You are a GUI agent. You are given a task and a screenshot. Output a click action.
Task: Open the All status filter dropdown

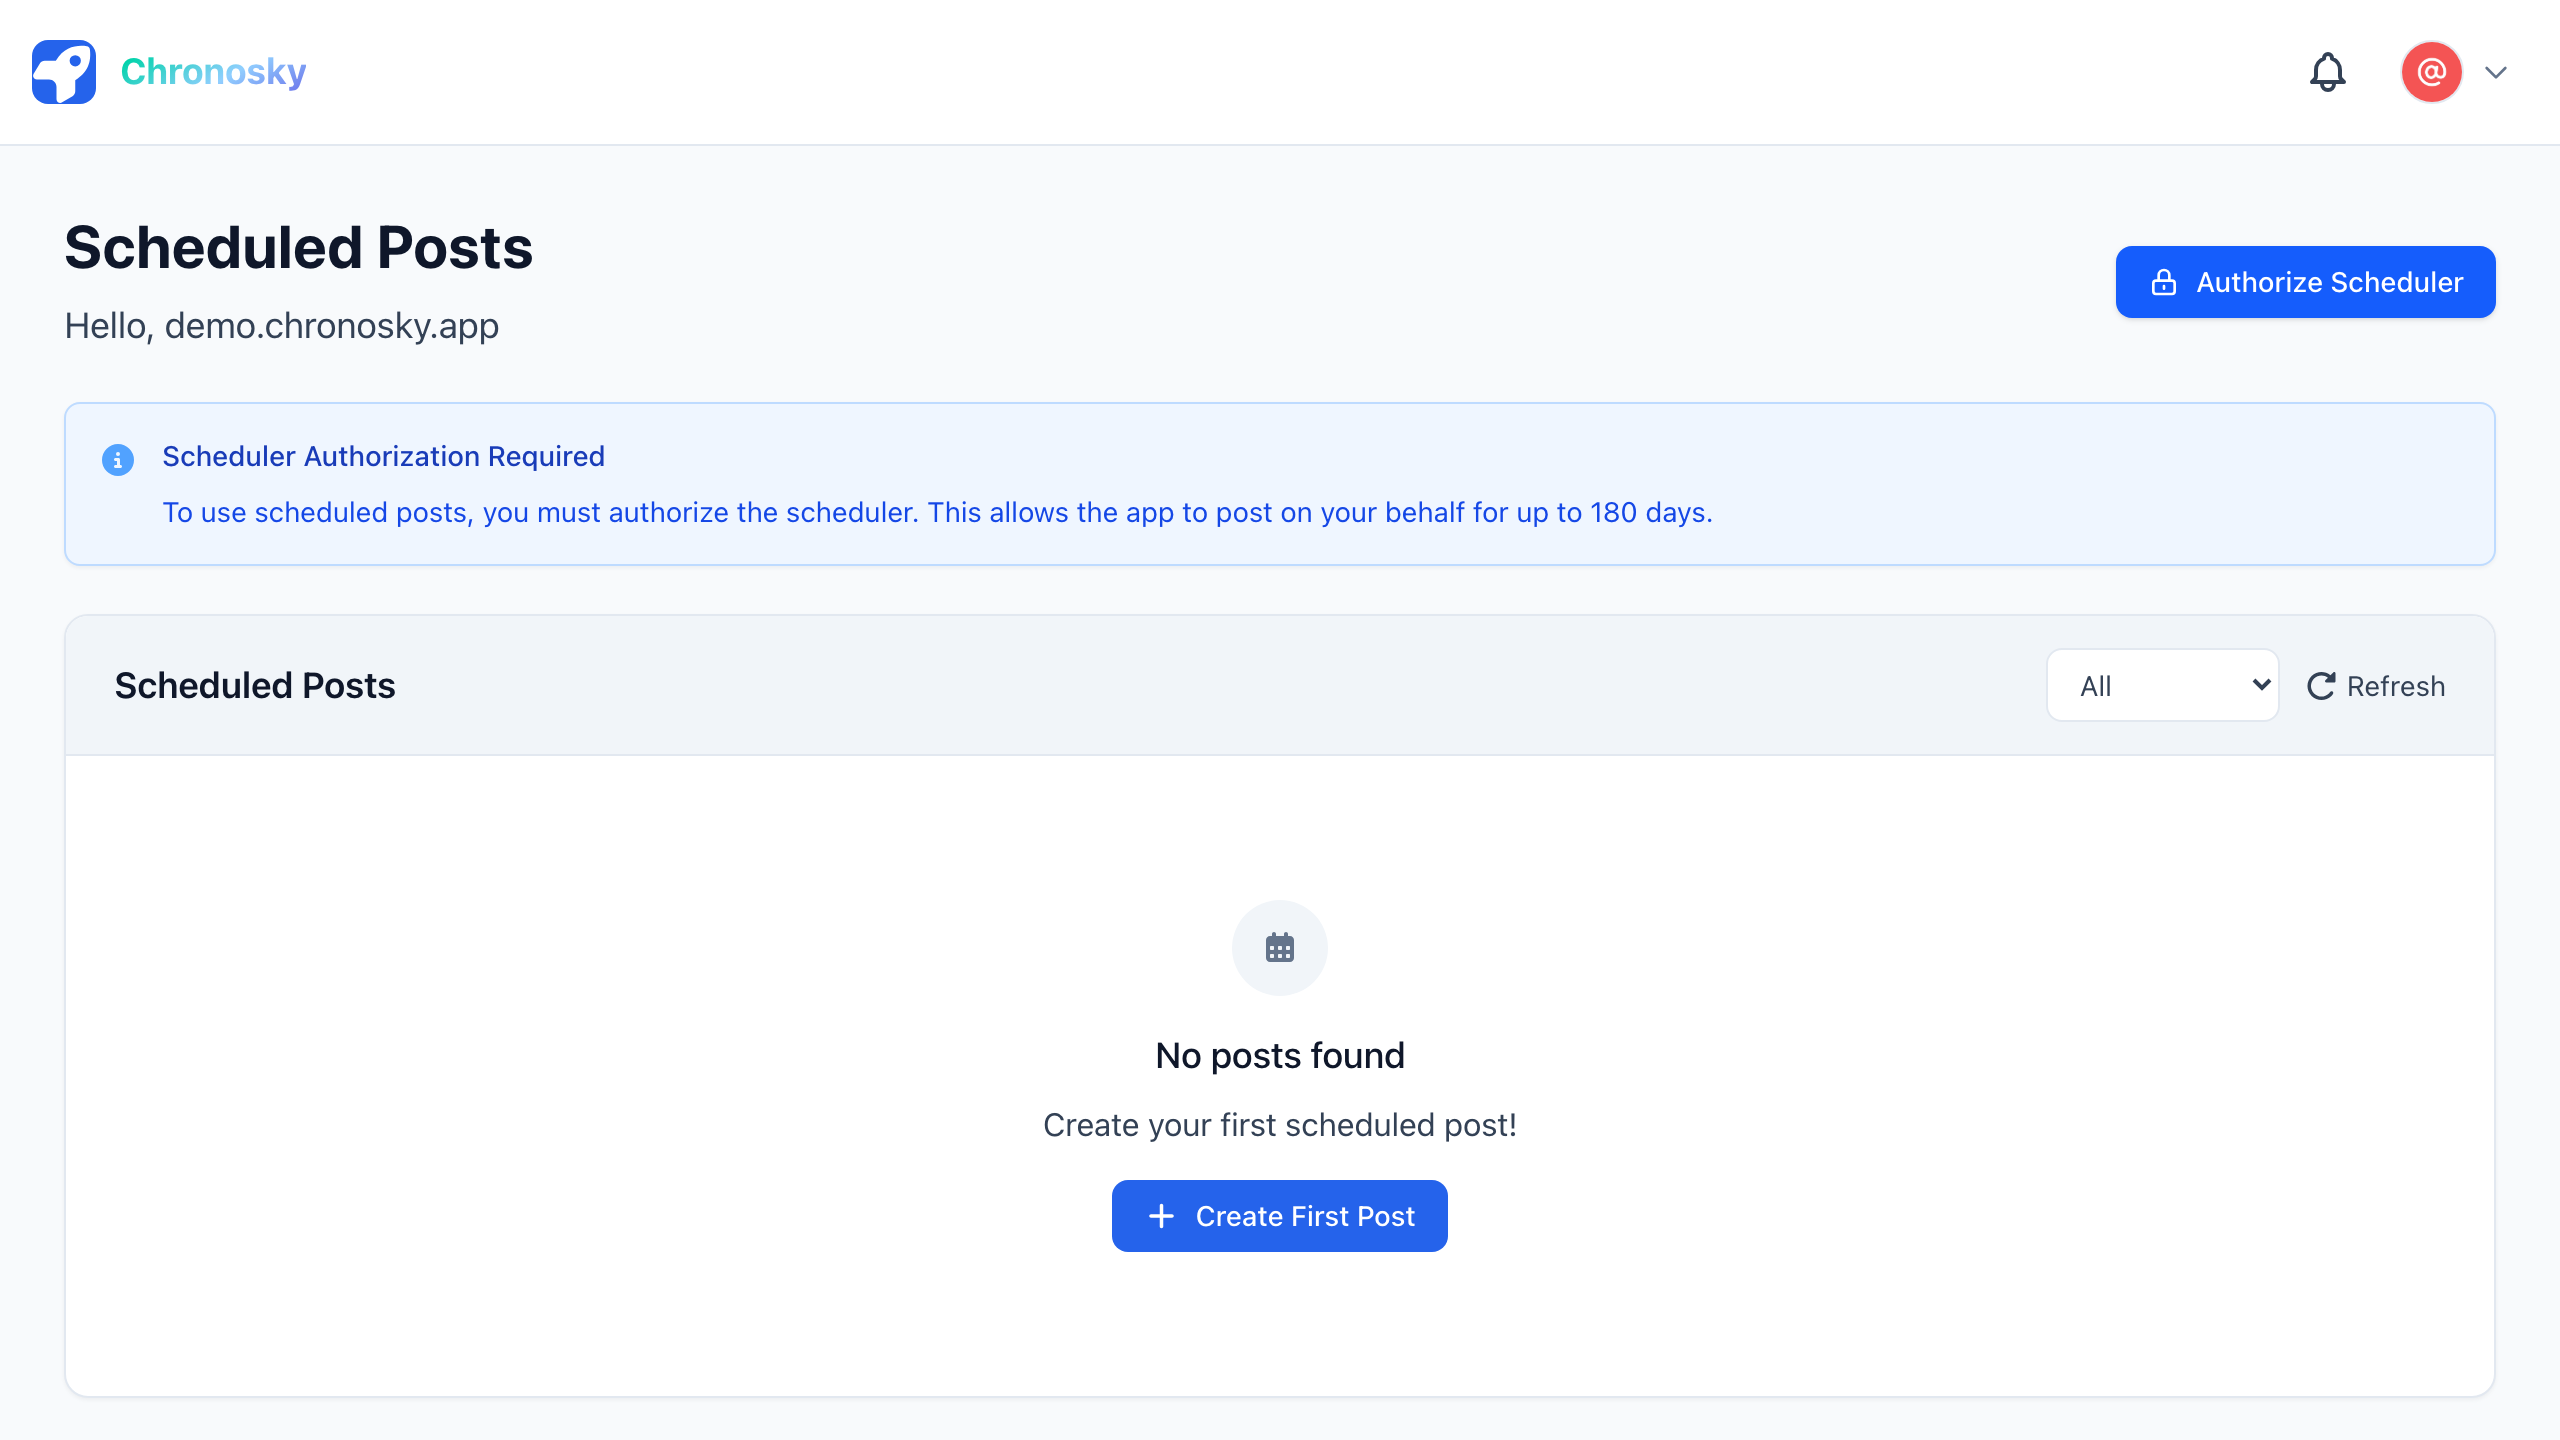(2162, 686)
